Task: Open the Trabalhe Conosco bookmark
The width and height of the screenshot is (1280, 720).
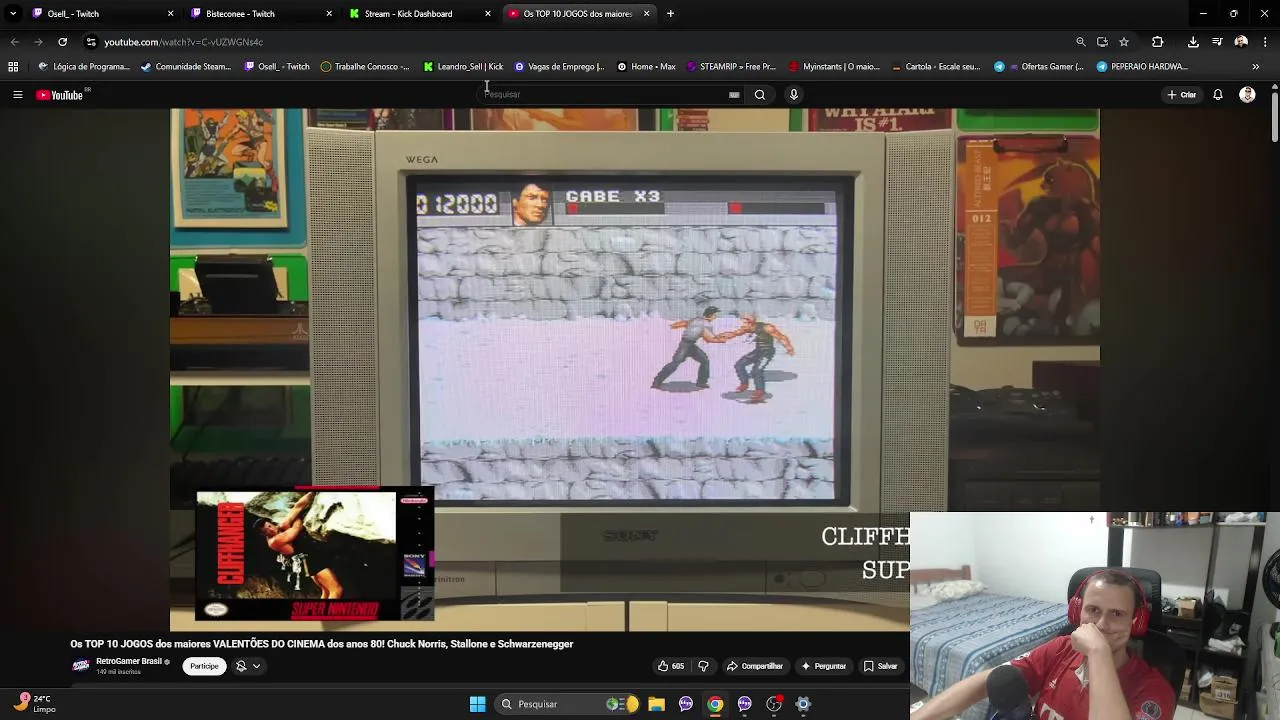Action: (365, 67)
